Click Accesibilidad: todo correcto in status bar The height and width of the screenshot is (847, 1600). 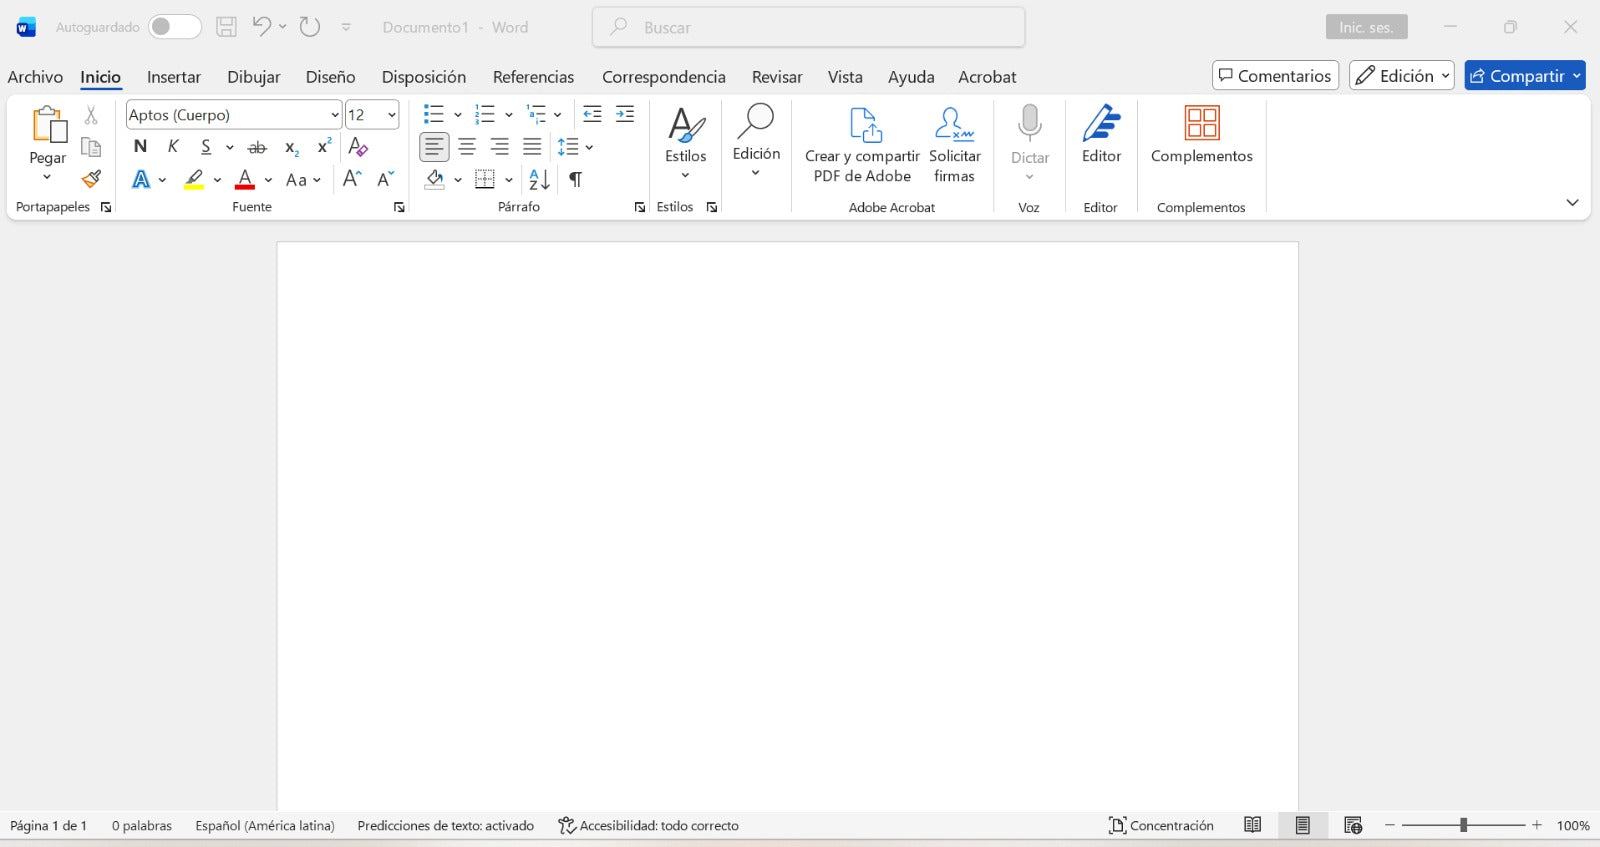click(649, 825)
